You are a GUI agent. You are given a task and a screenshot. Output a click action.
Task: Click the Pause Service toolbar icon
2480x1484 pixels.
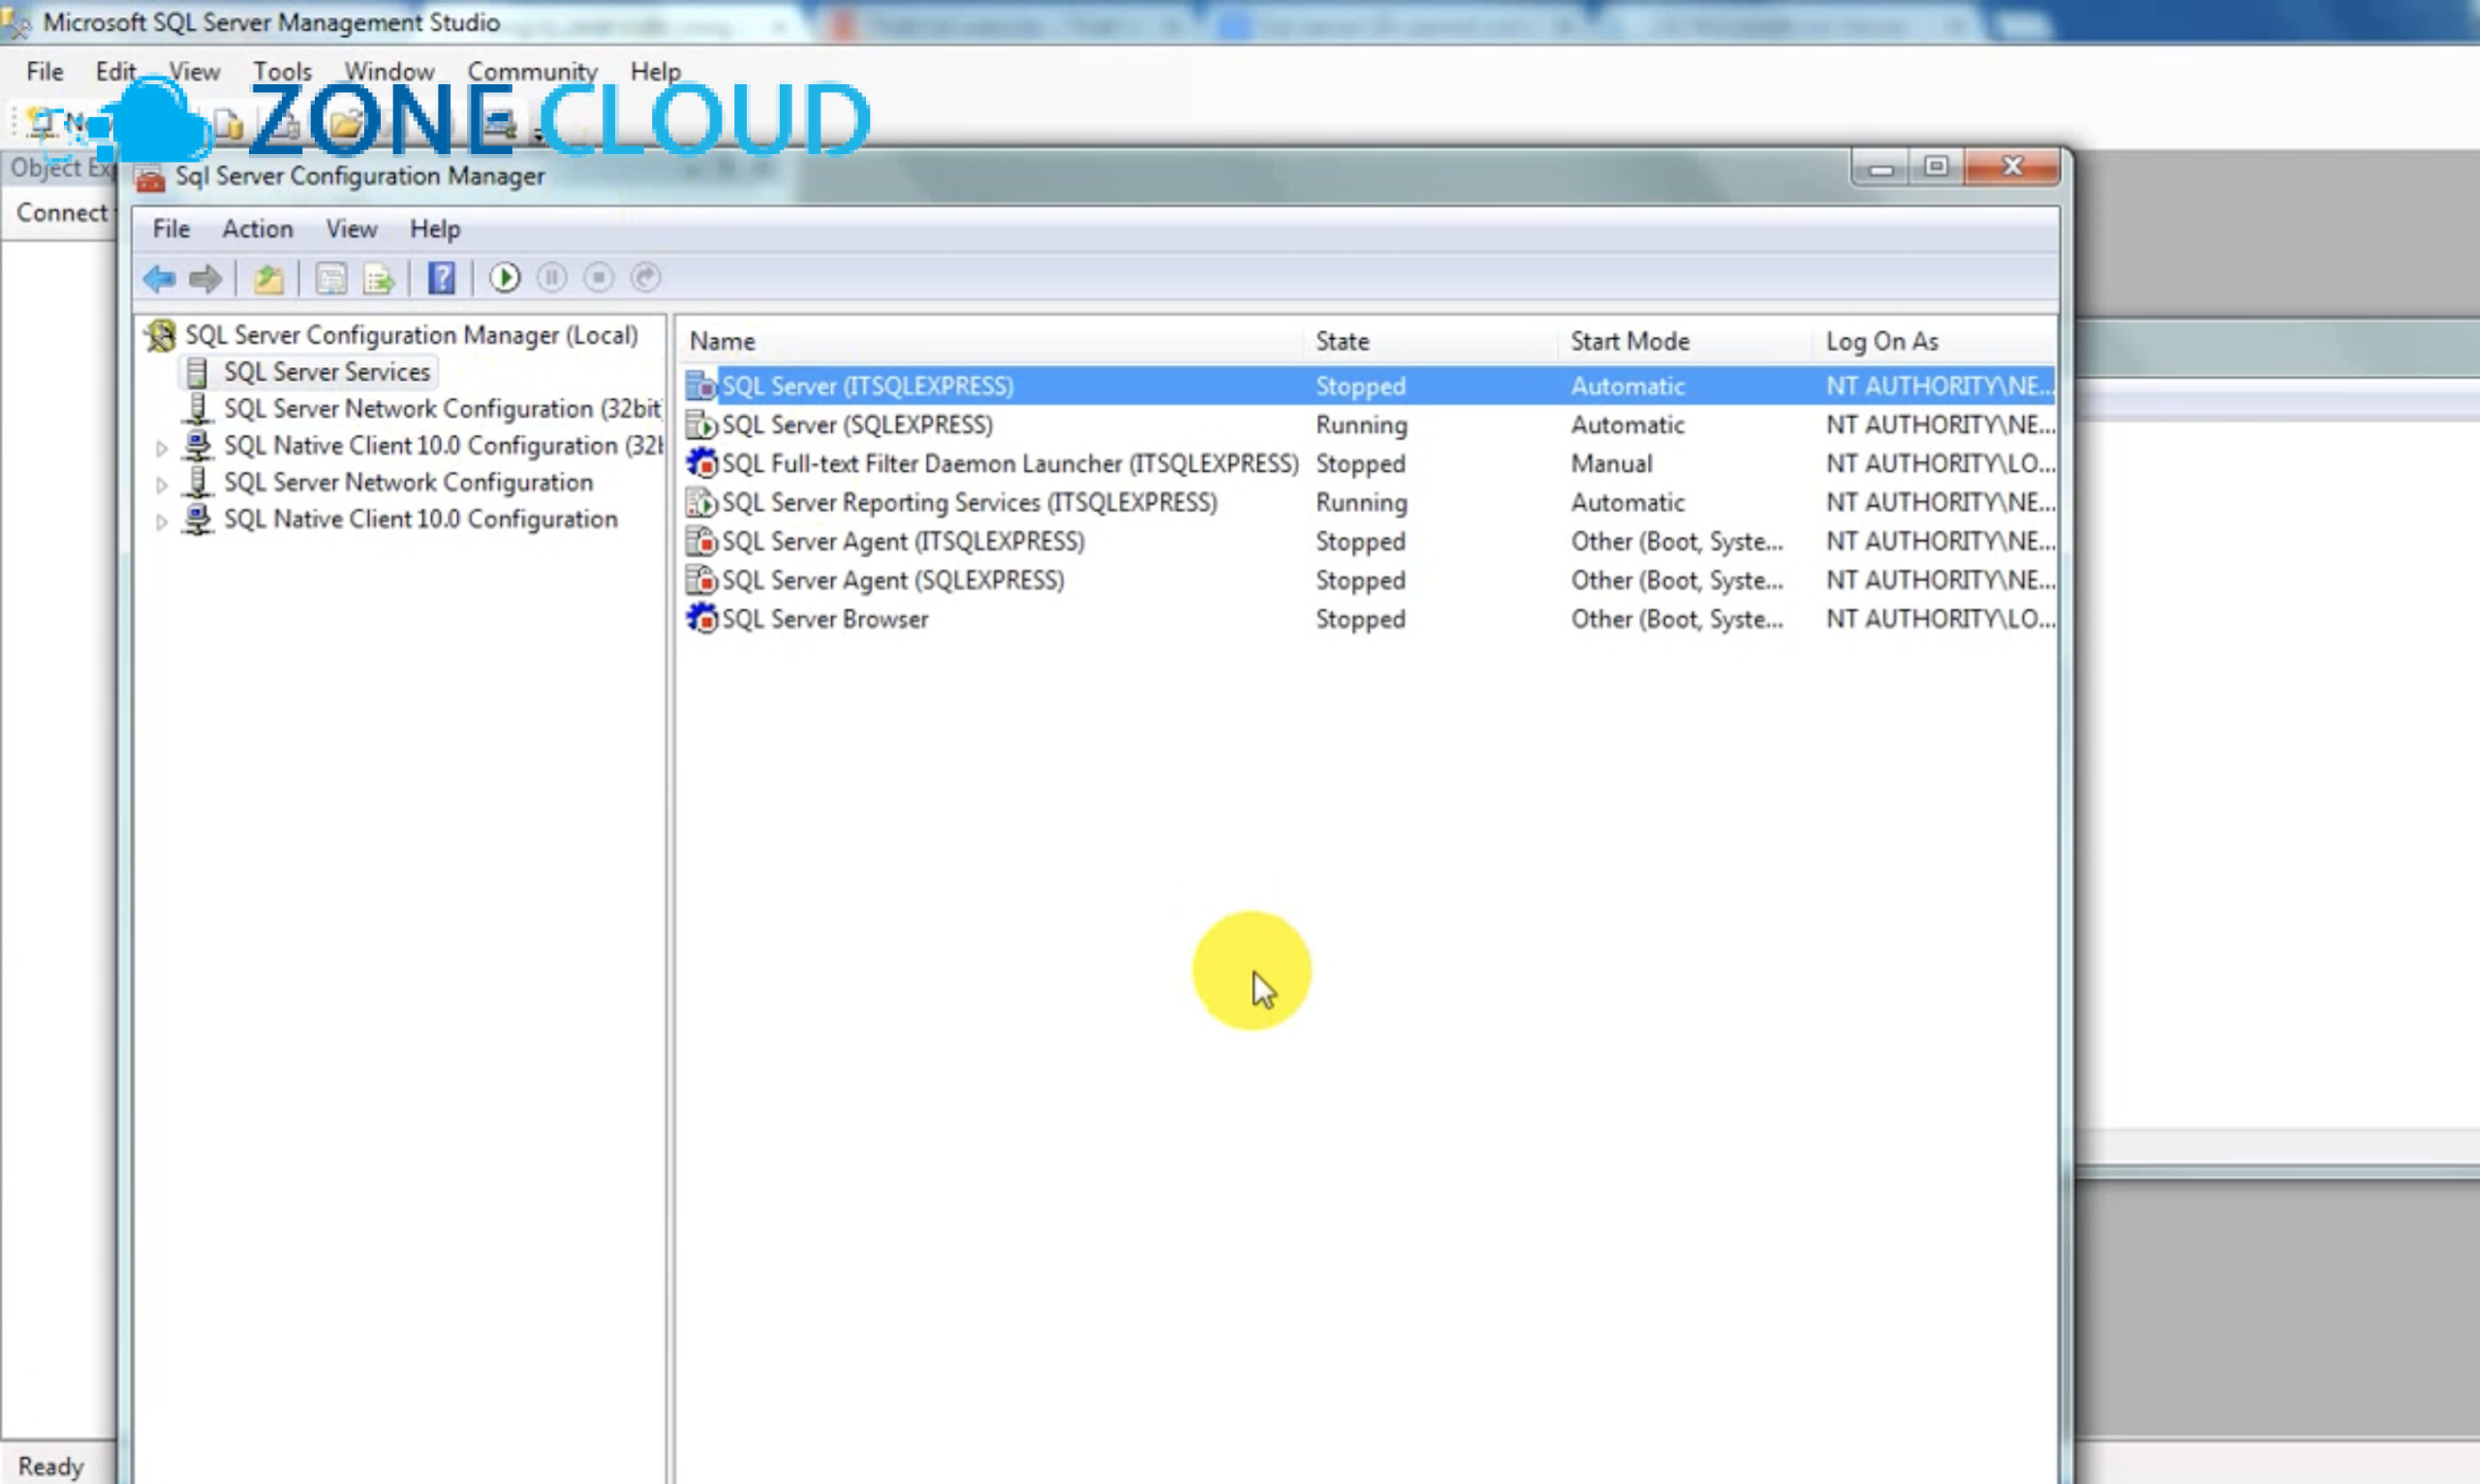552,277
